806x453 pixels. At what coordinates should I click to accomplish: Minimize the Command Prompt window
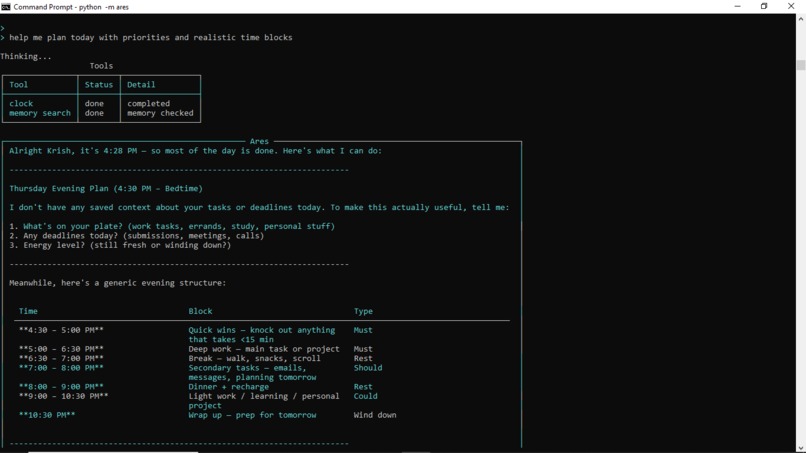coord(738,7)
